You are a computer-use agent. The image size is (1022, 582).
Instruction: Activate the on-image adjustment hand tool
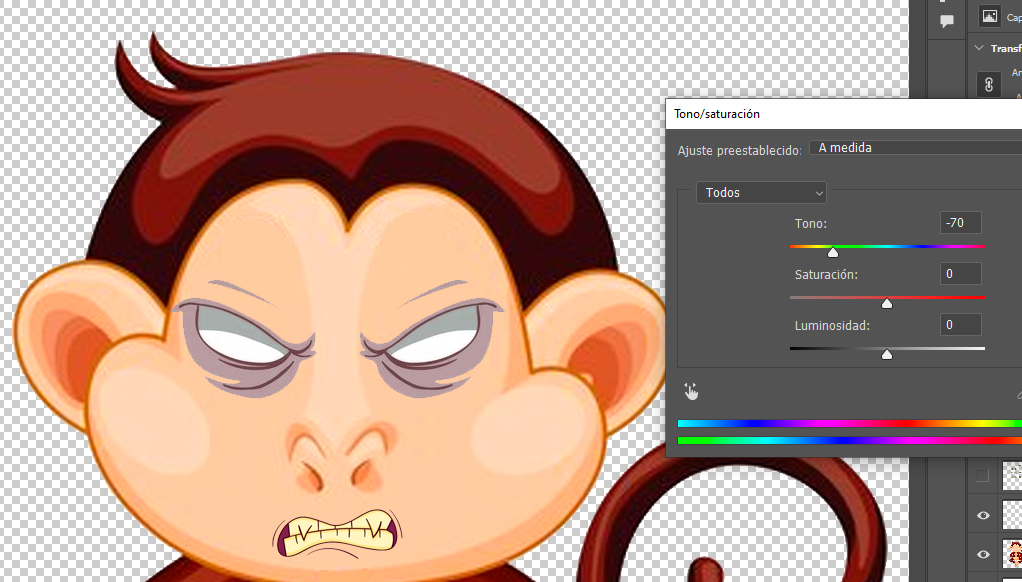click(690, 390)
